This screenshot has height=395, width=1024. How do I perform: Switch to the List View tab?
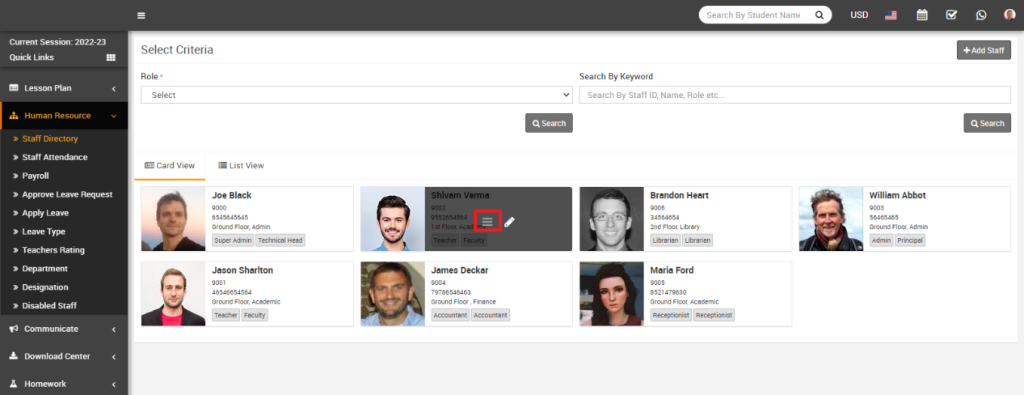click(x=241, y=166)
